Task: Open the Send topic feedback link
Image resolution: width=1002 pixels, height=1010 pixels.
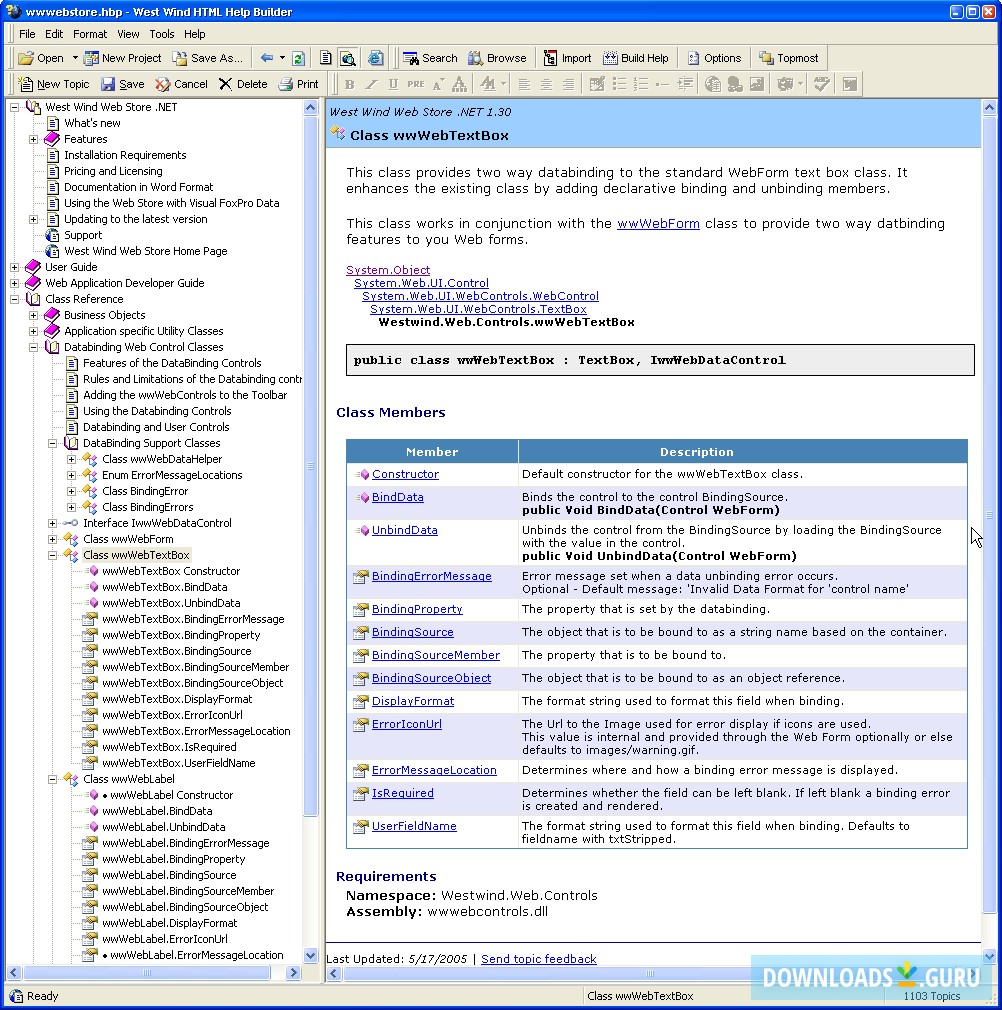Action: point(538,958)
